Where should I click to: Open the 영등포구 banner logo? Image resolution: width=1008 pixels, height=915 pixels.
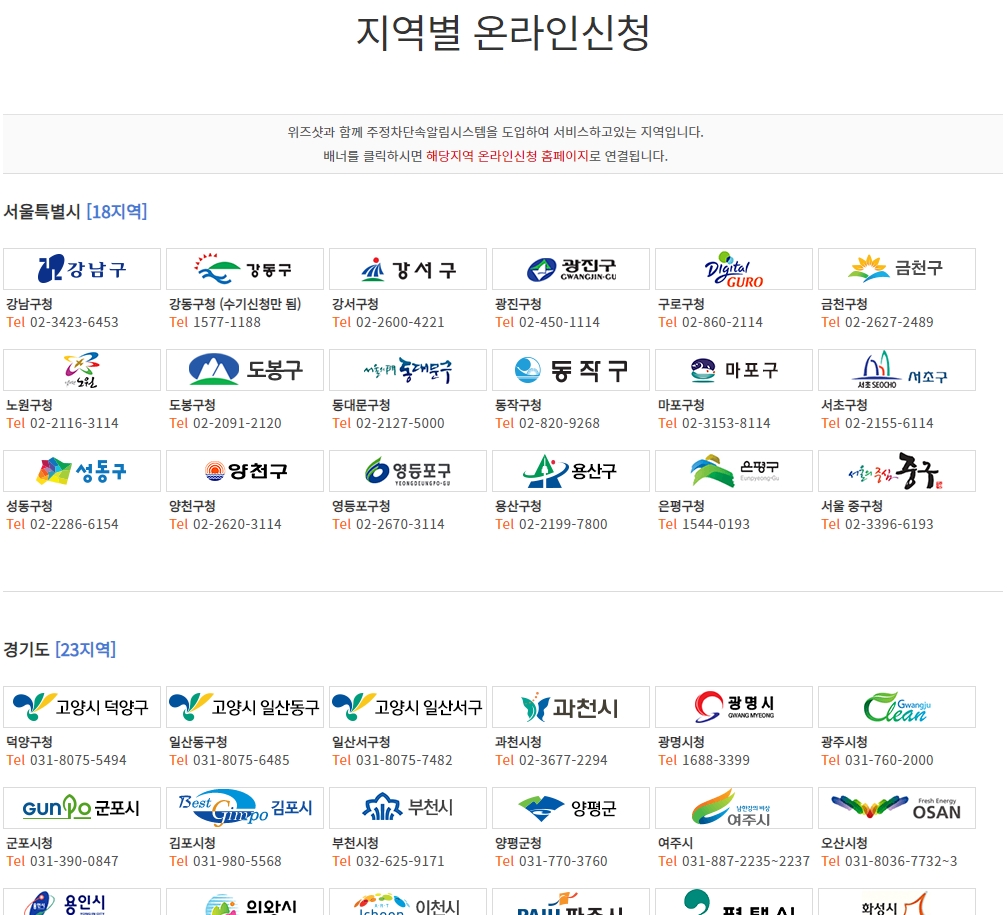[408, 471]
